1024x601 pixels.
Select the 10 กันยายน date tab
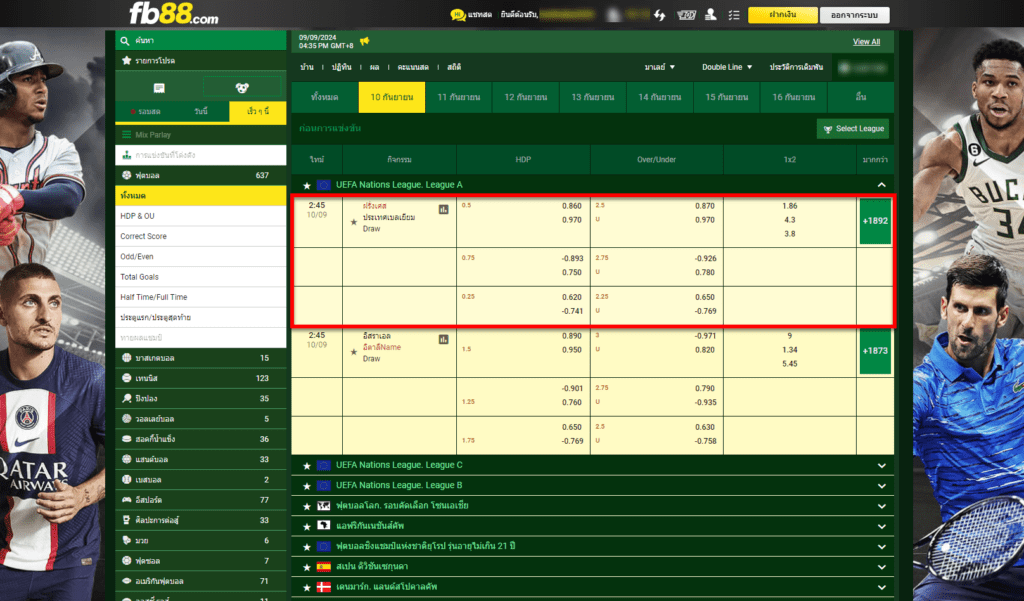pyautogui.click(x=392, y=97)
